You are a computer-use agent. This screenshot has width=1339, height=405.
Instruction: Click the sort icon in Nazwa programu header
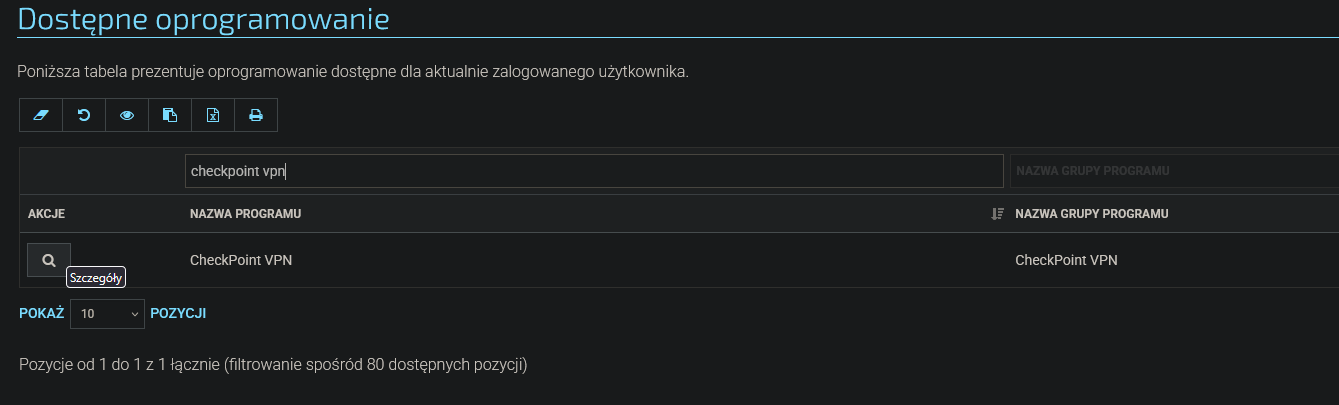(997, 214)
